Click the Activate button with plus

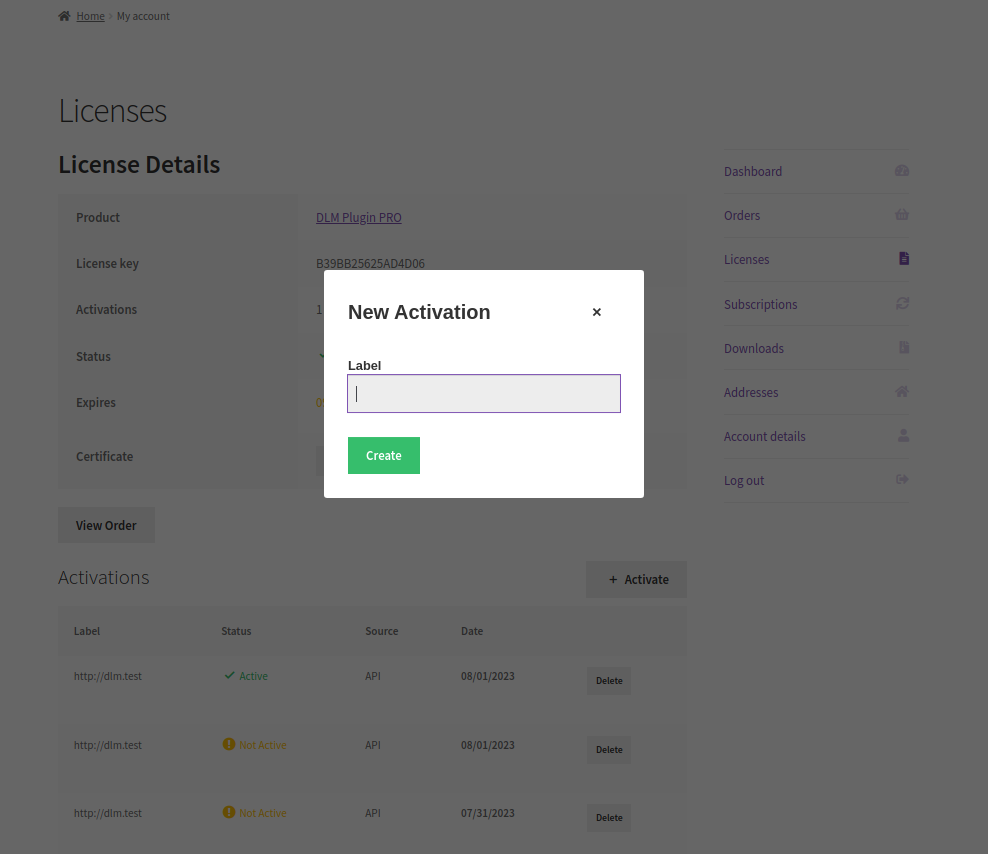tap(636, 579)
